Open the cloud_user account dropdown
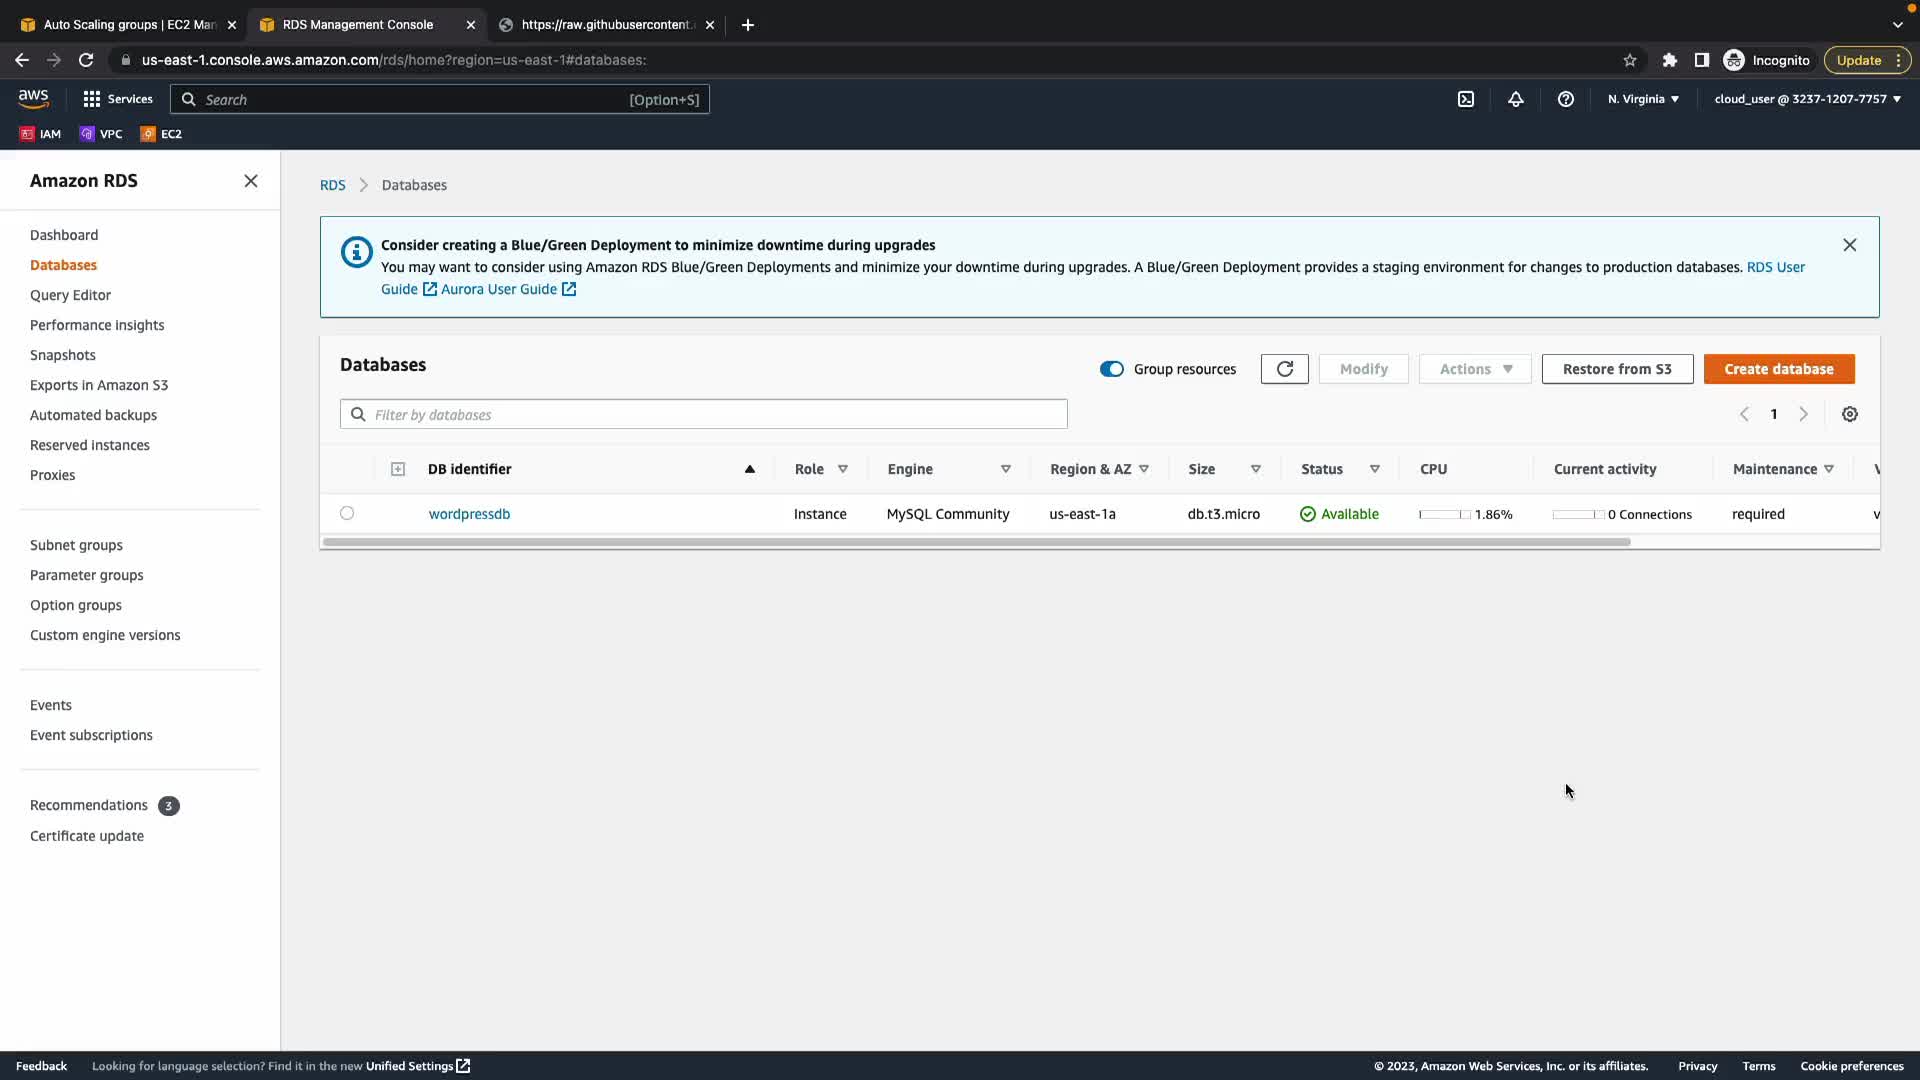Screen dimensions: 1920x1080 click(x=1807, y=99)
